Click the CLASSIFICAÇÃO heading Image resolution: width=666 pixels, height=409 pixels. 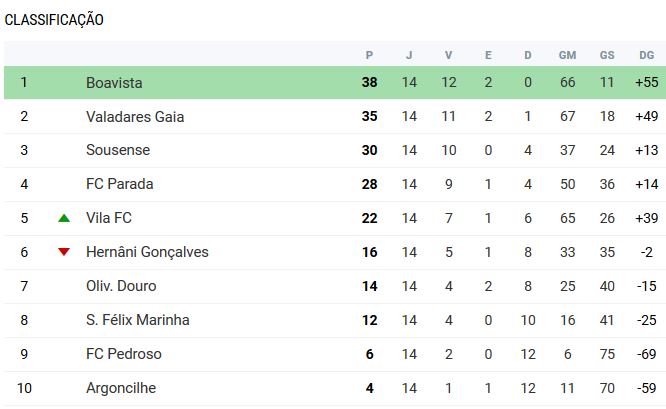(x=54, y=20)
